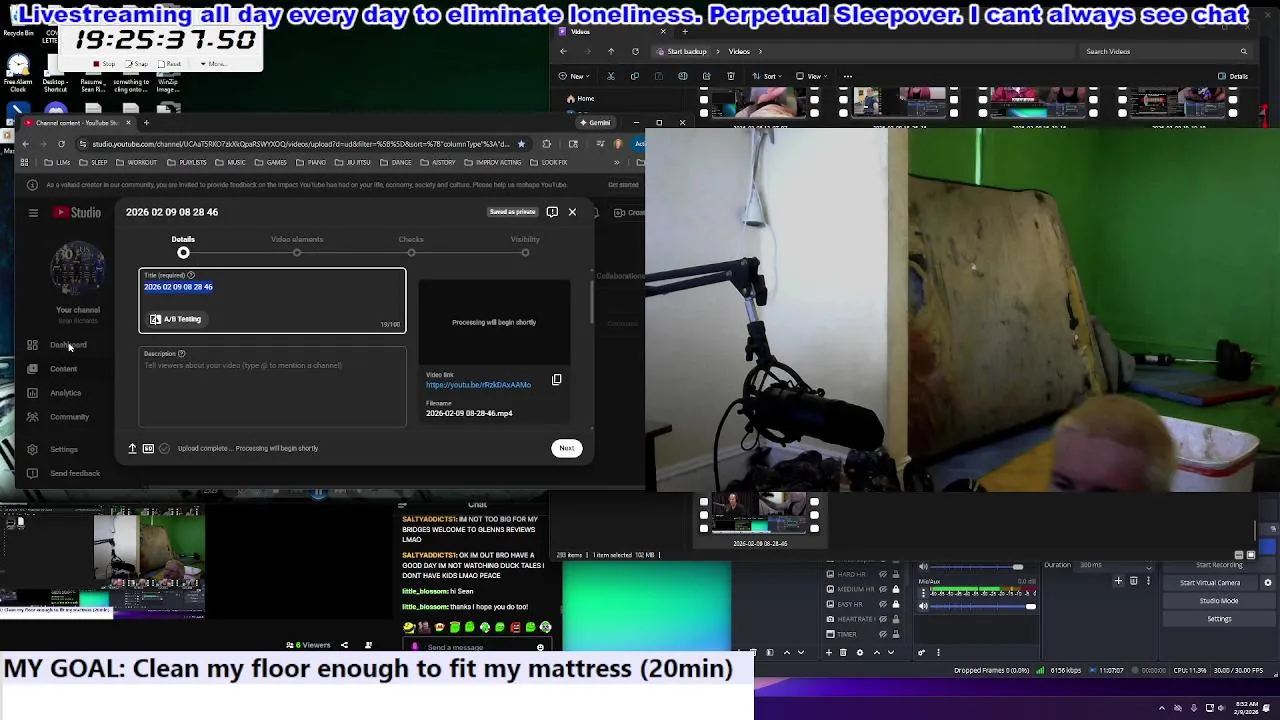Close the upload dialog with the X

572,212
